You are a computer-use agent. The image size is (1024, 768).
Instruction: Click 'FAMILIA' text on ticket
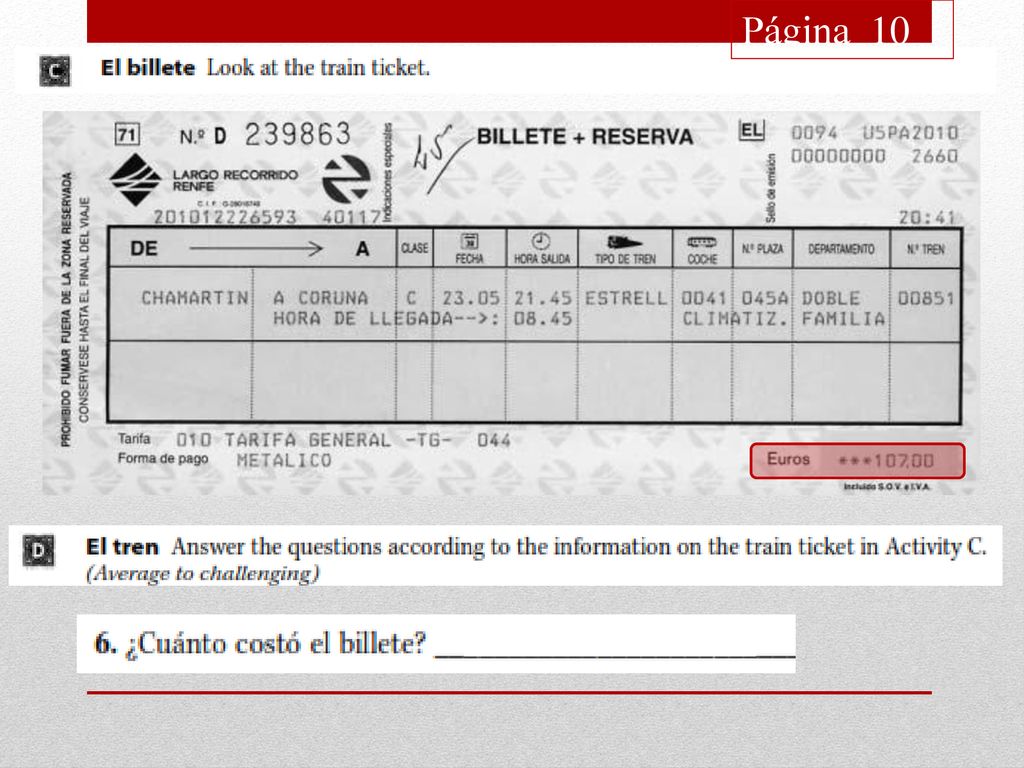[x=843, y=319]
